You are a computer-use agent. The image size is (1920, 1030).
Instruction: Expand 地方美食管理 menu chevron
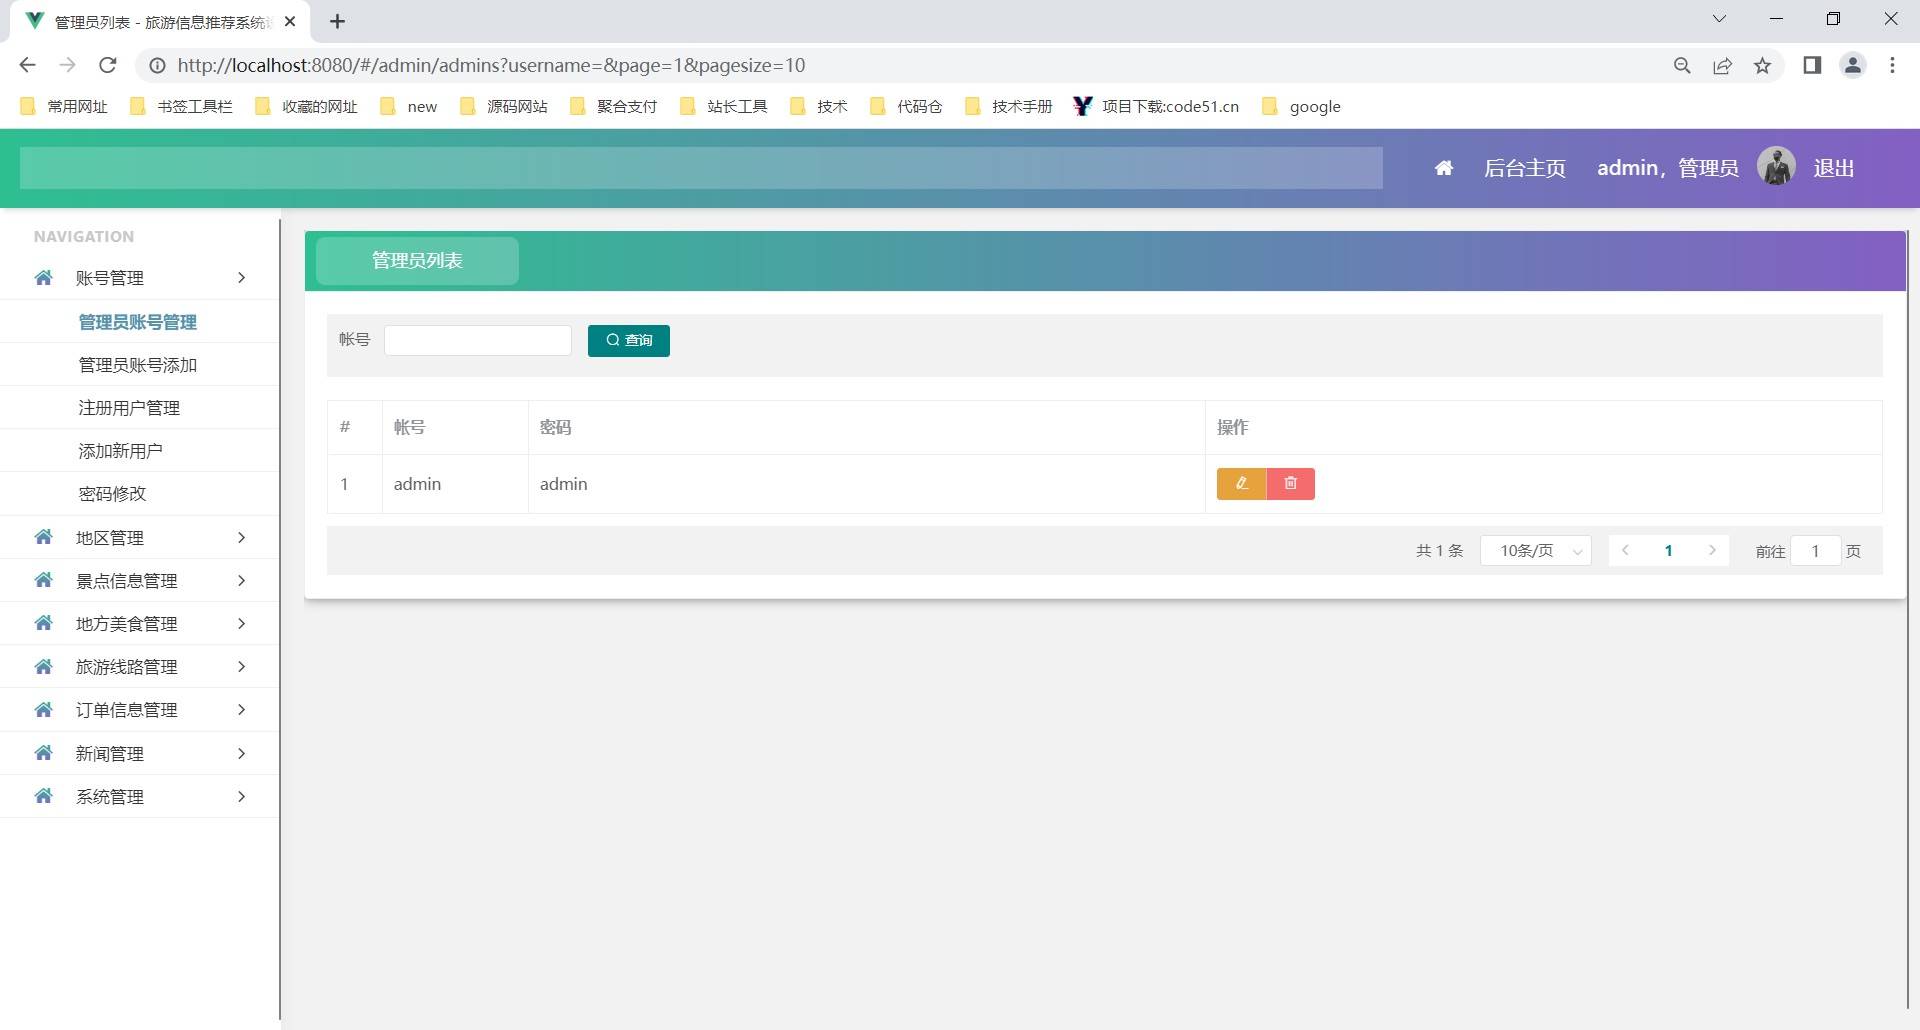241,623
